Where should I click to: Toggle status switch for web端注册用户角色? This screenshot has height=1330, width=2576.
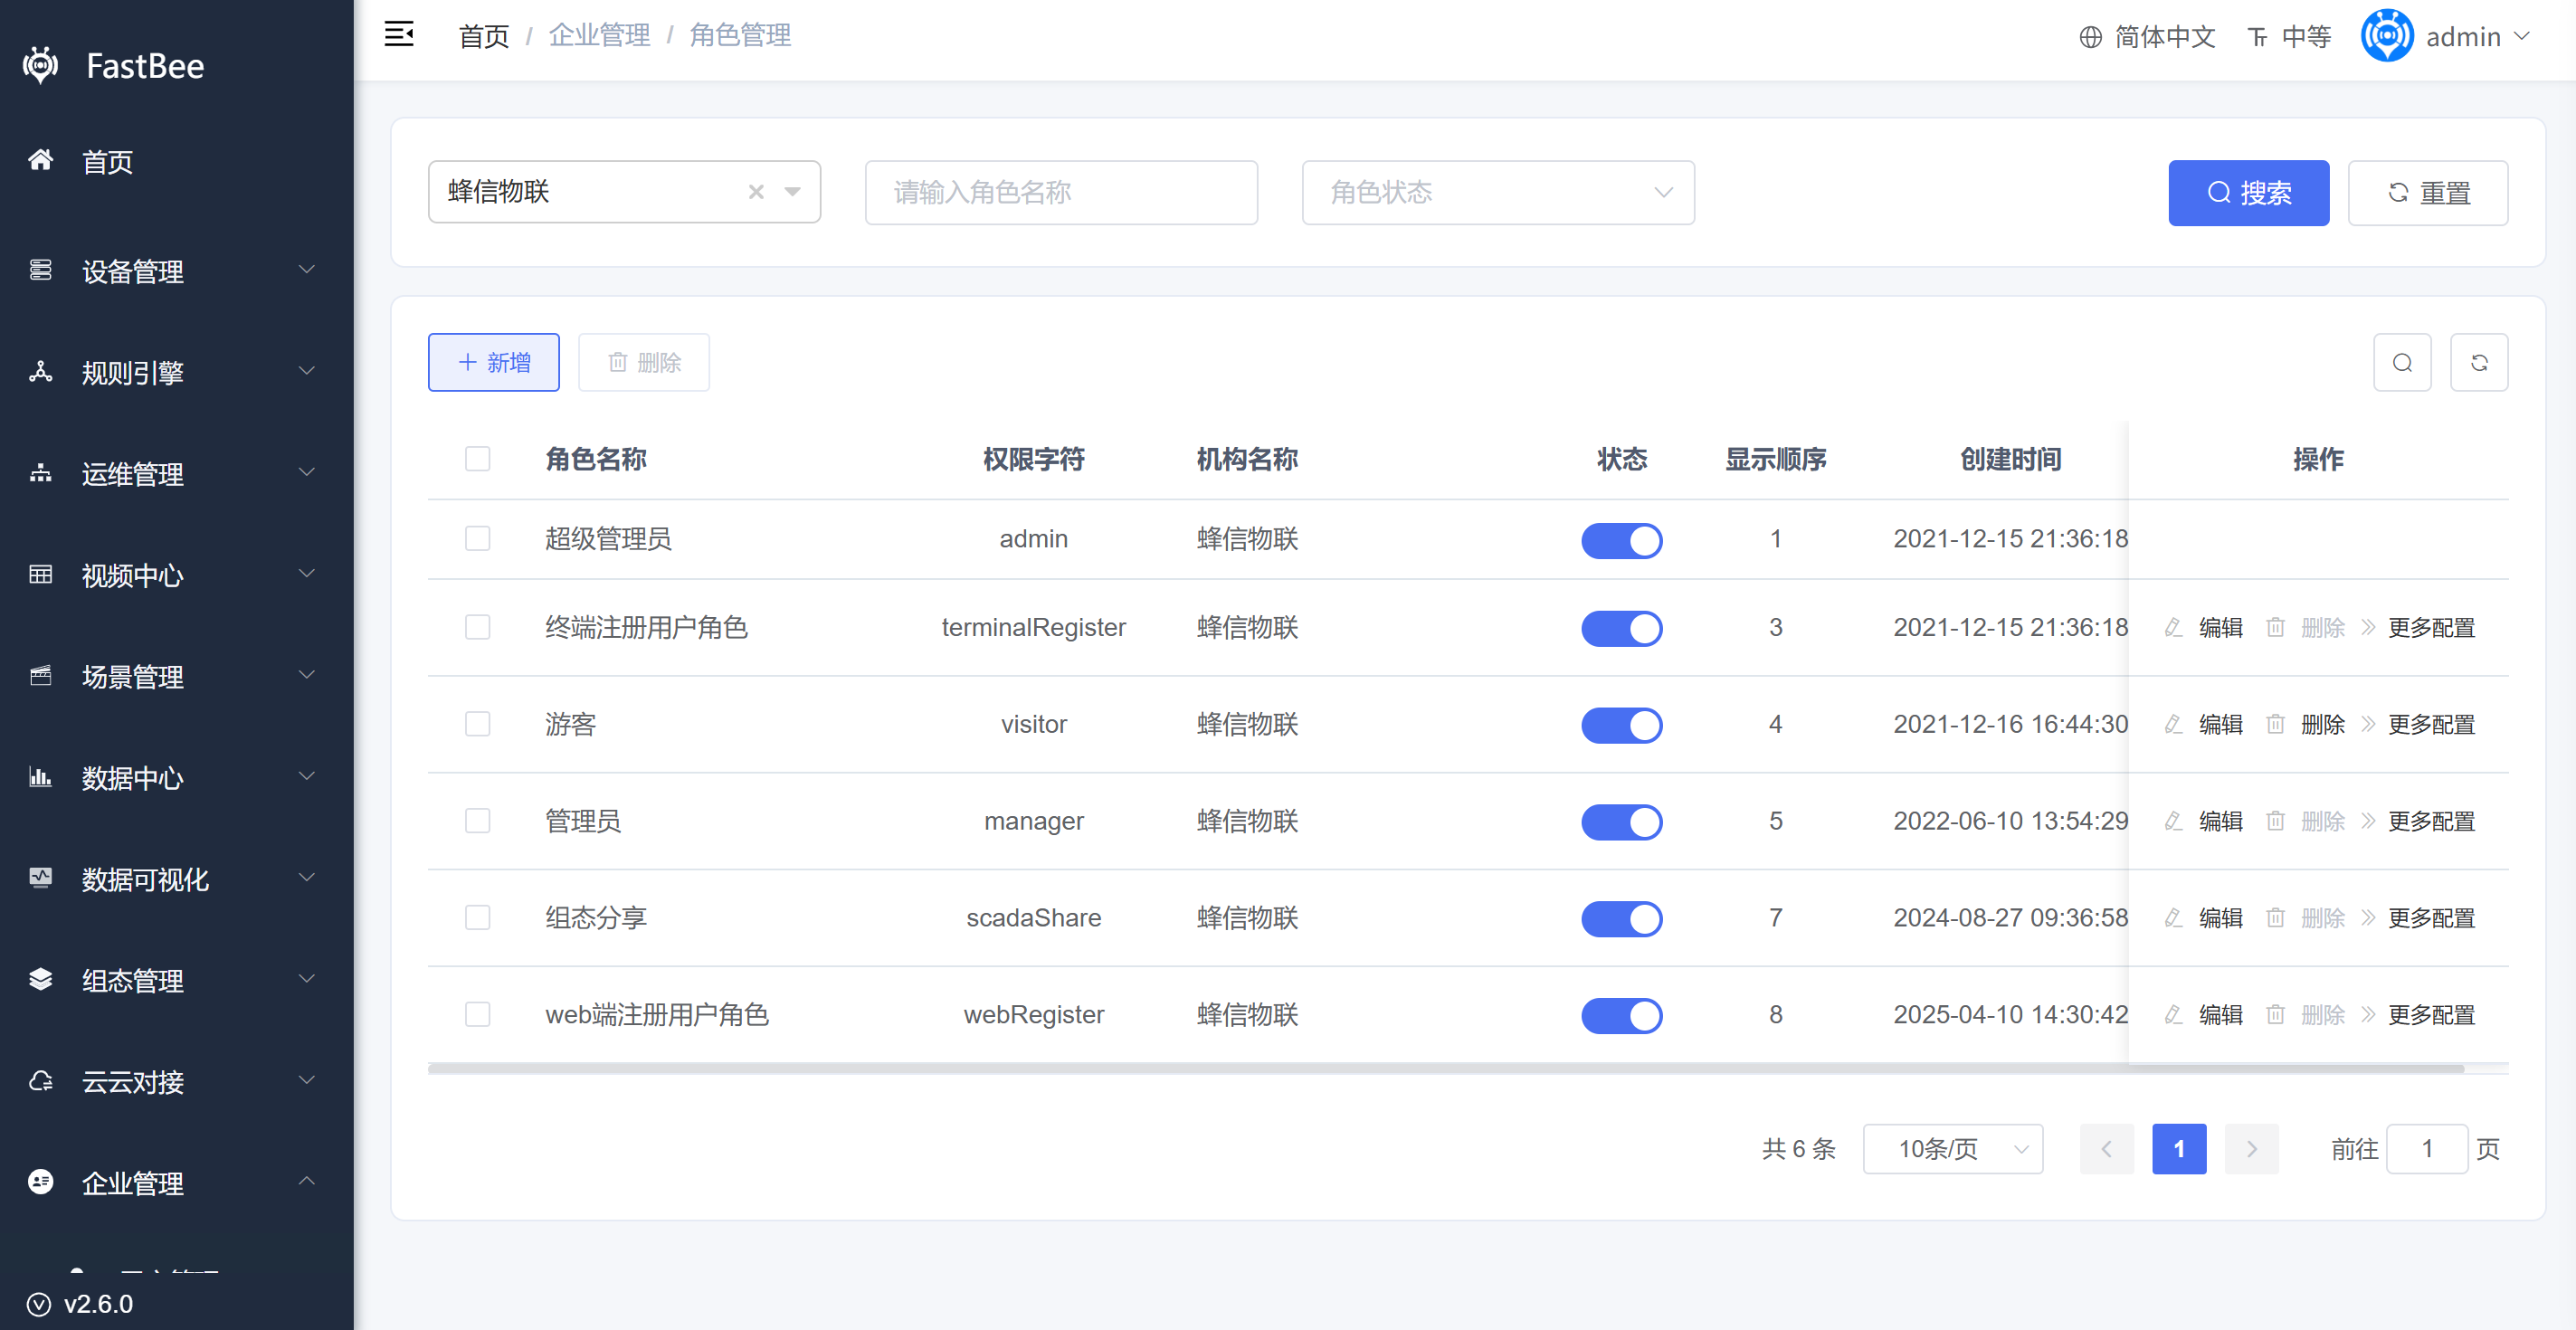[1621, 1016]
